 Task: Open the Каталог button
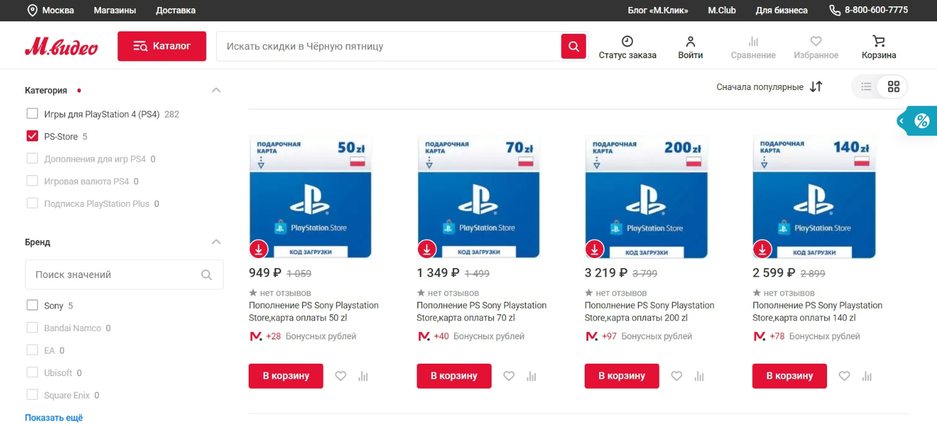coord(162,46)
